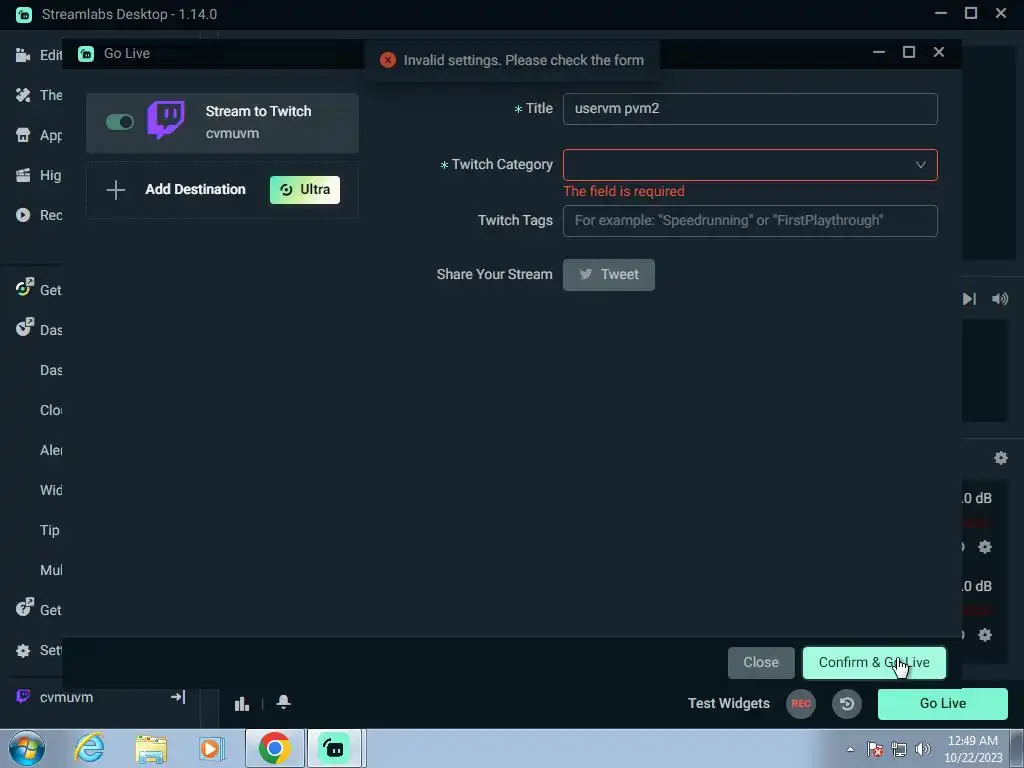Viewport: 1024px width, 768px height.
Task: Click the Dashboard icon in sidebar
Action: [x=24, y=327]
